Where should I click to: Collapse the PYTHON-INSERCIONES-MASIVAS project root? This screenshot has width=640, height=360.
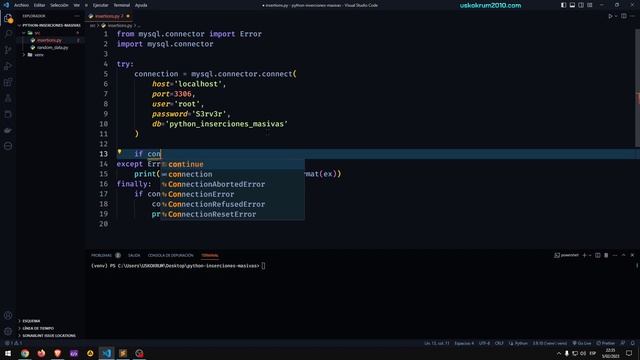pos(49,25)
